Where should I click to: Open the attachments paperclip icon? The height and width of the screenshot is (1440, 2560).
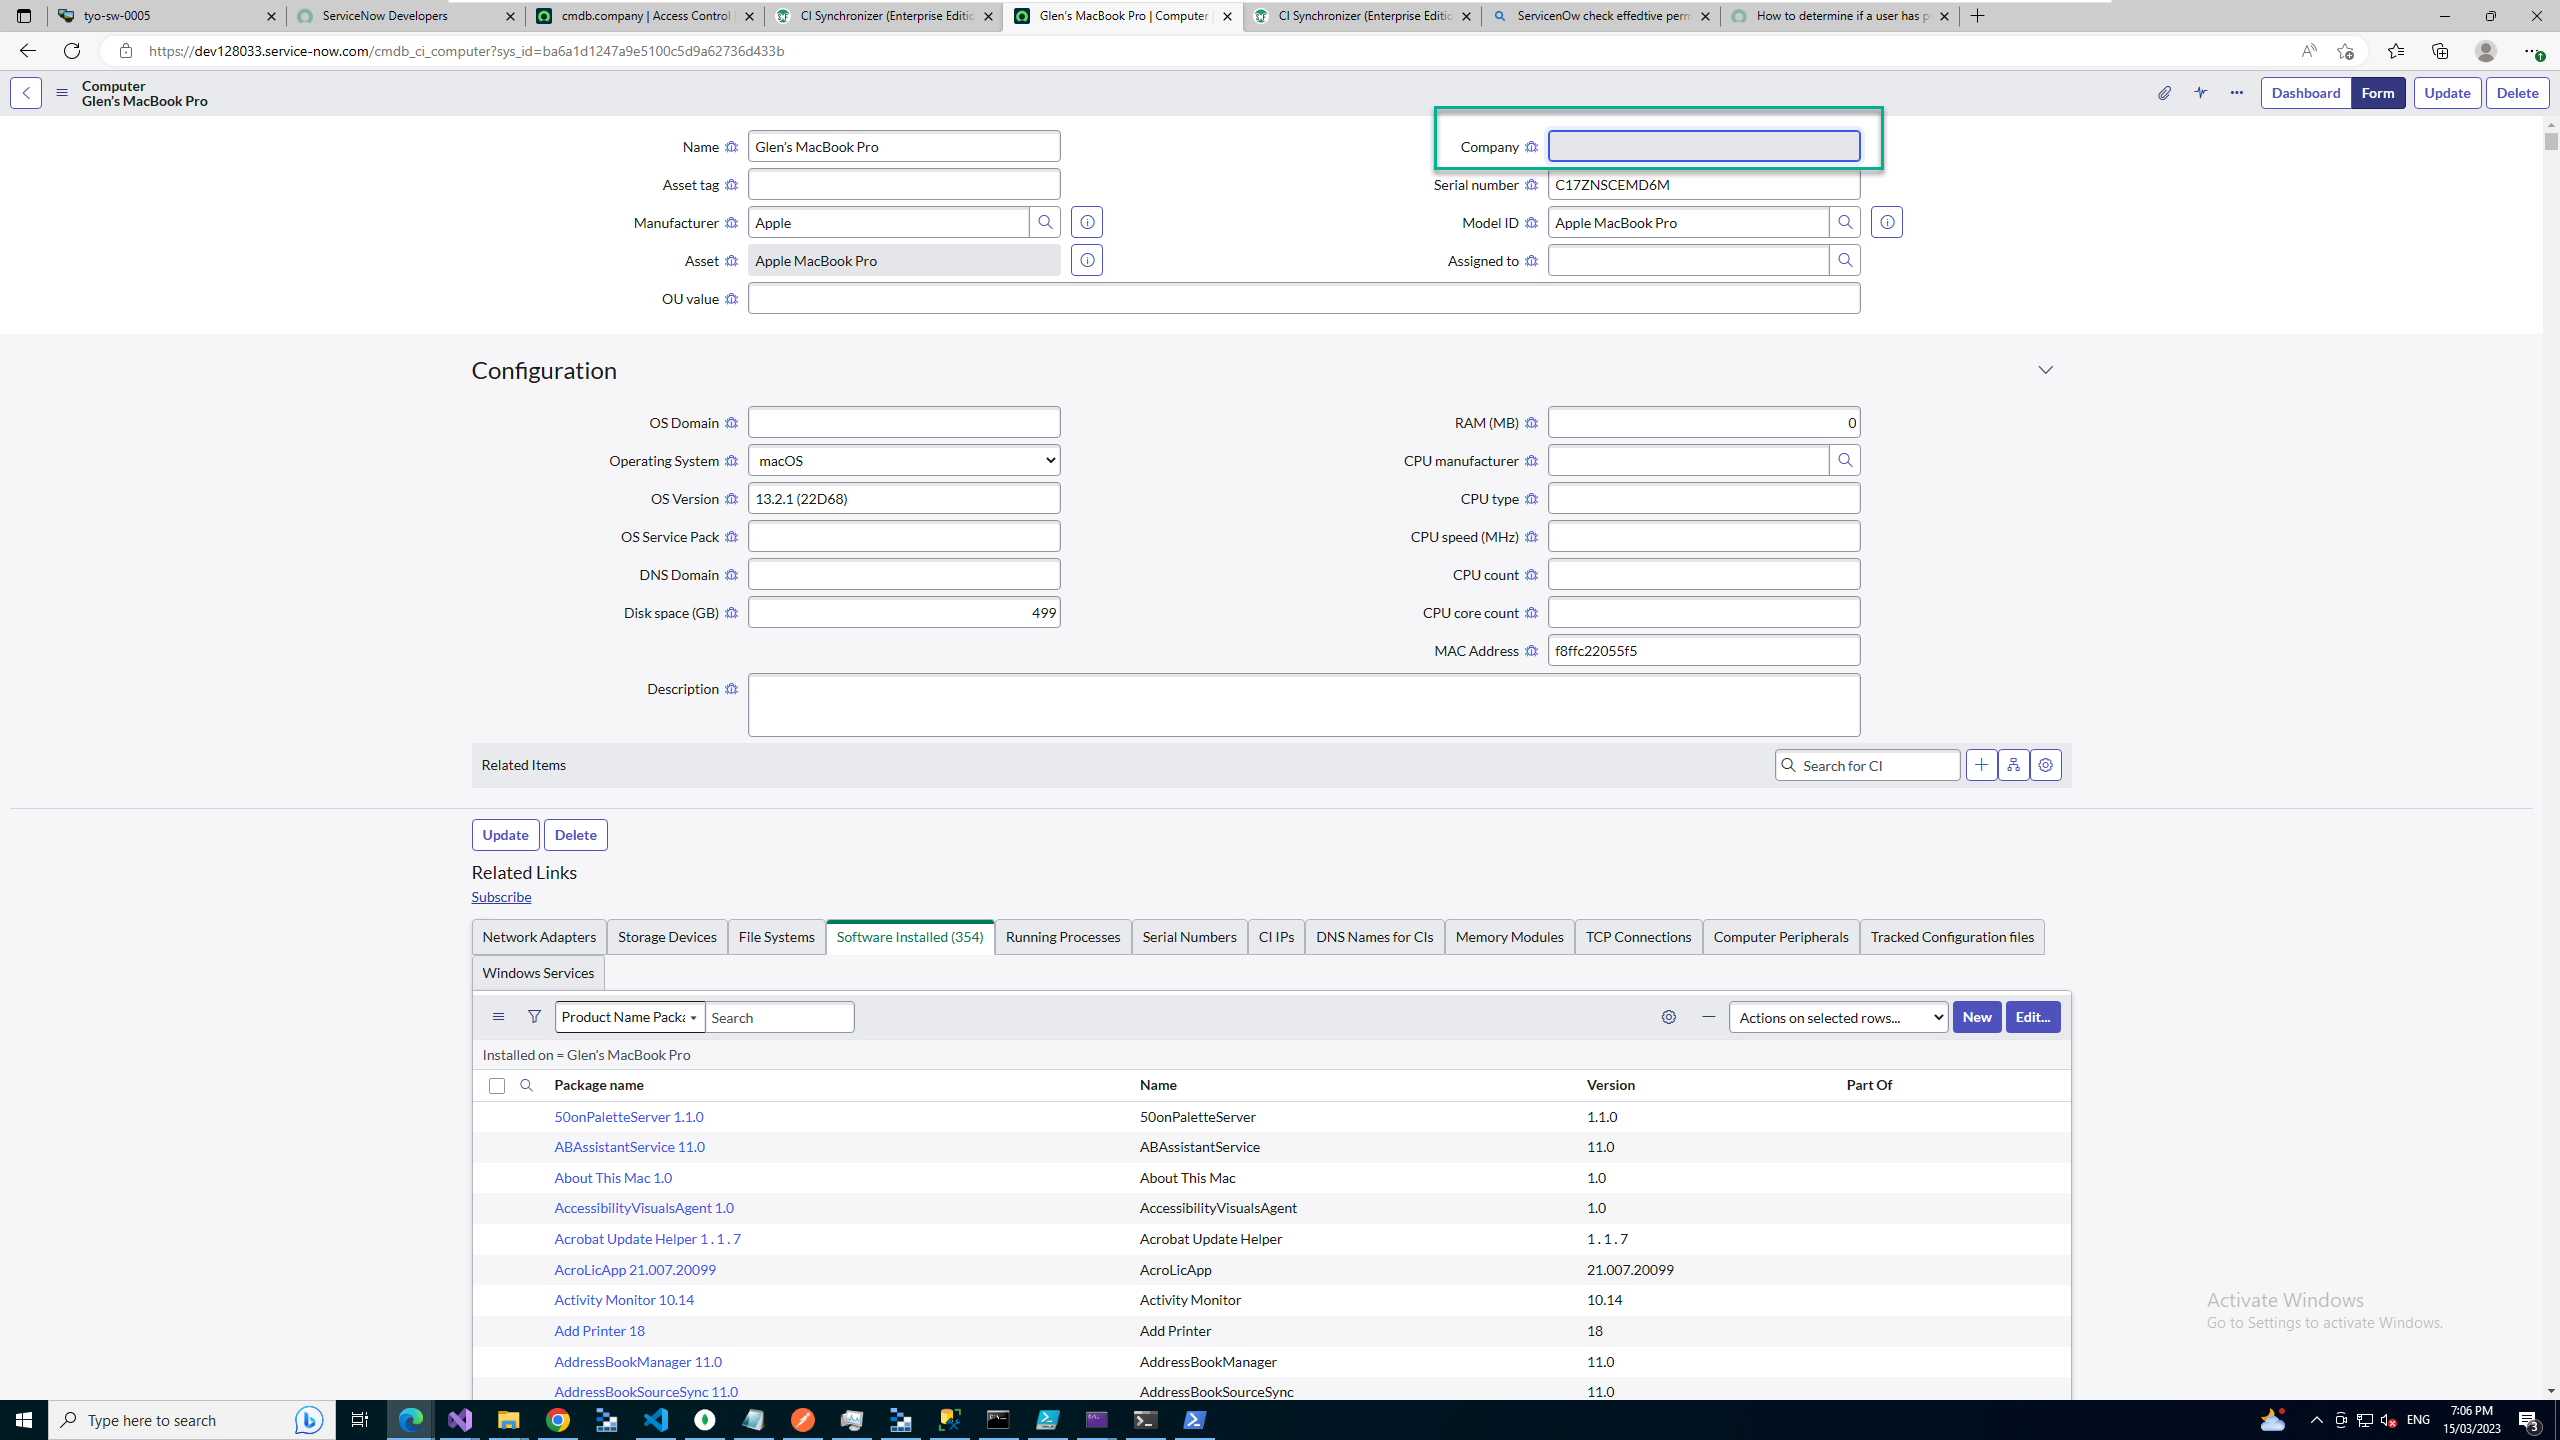pyautogui.click(x=2164, y=93)
